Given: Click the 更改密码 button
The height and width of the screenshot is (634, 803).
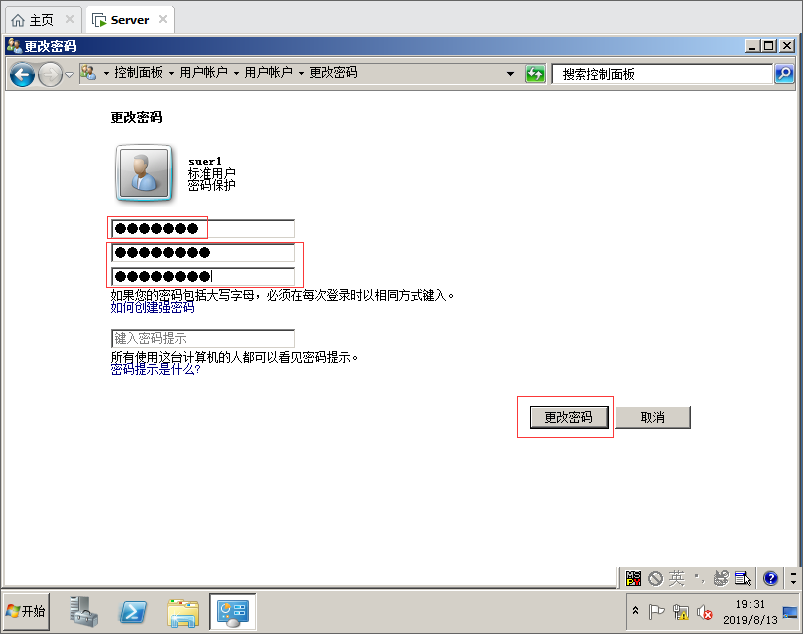Looking at the screenshot, I should 568,417.
